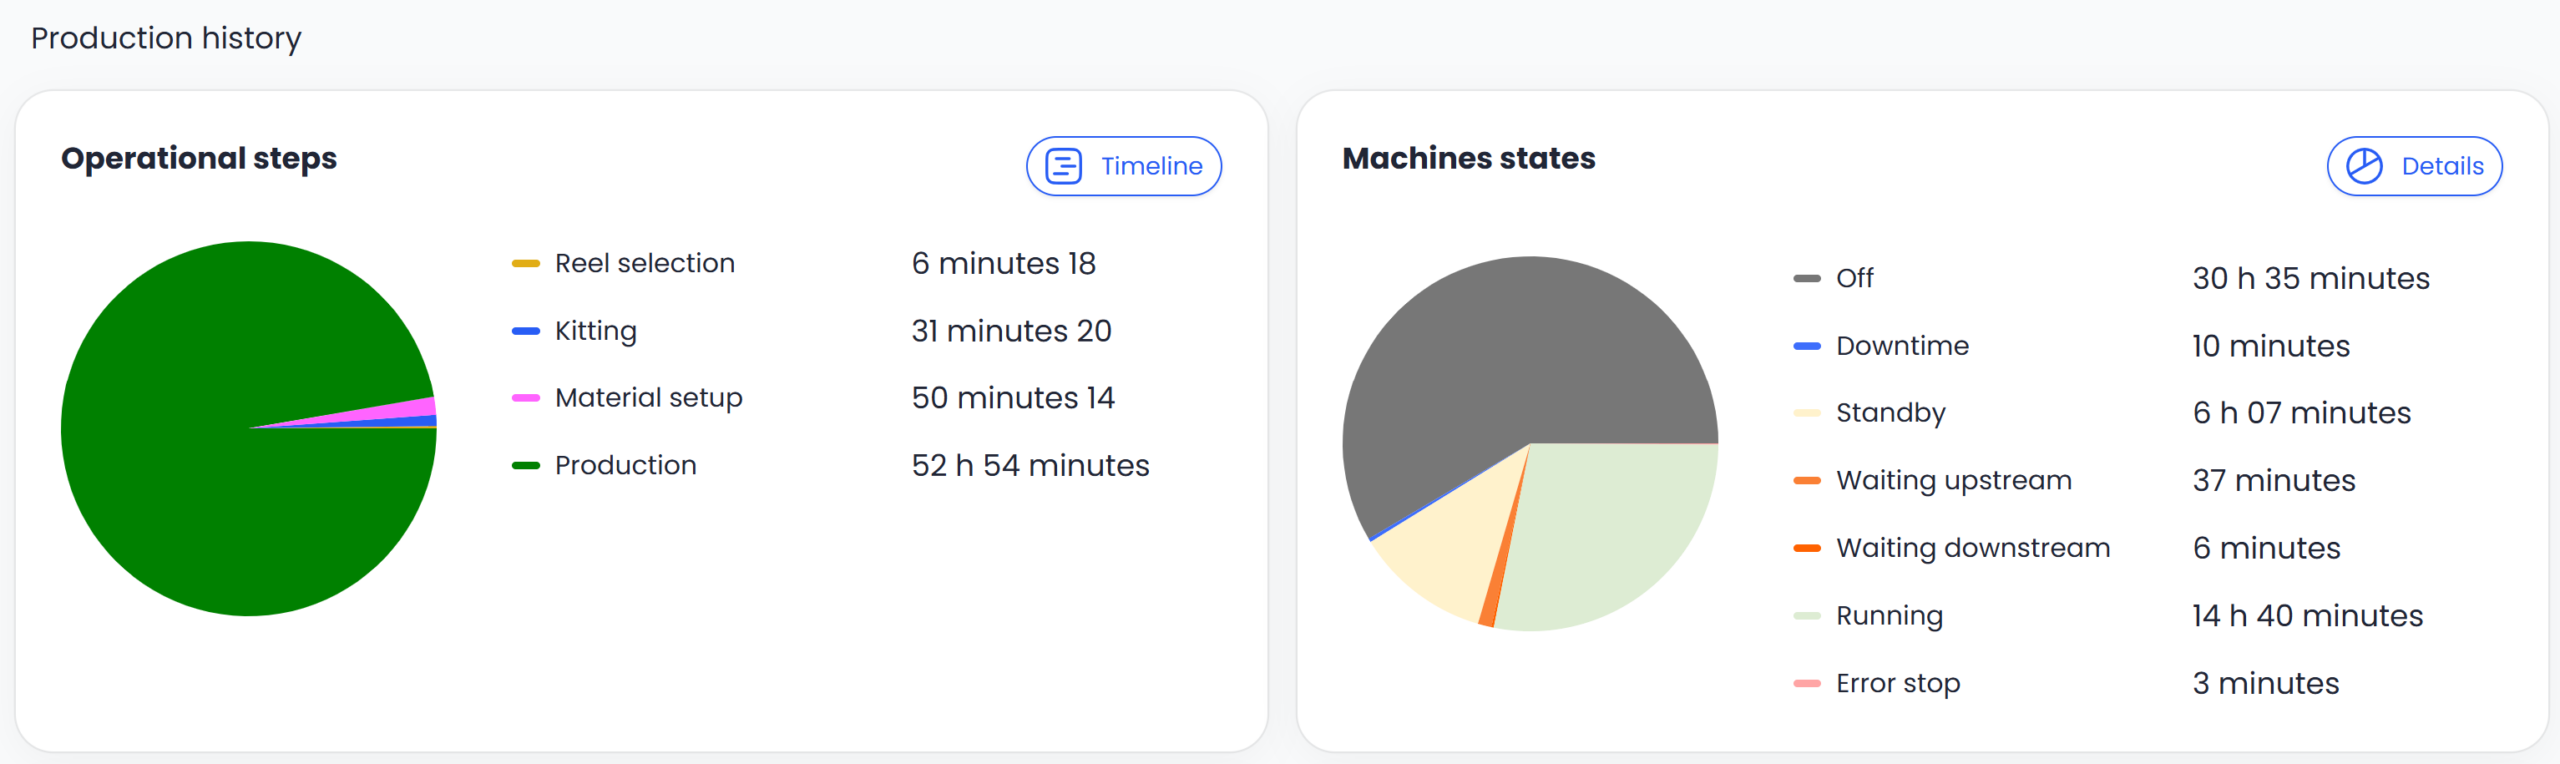Click the Error stop legend label

tap(1897, 684)
